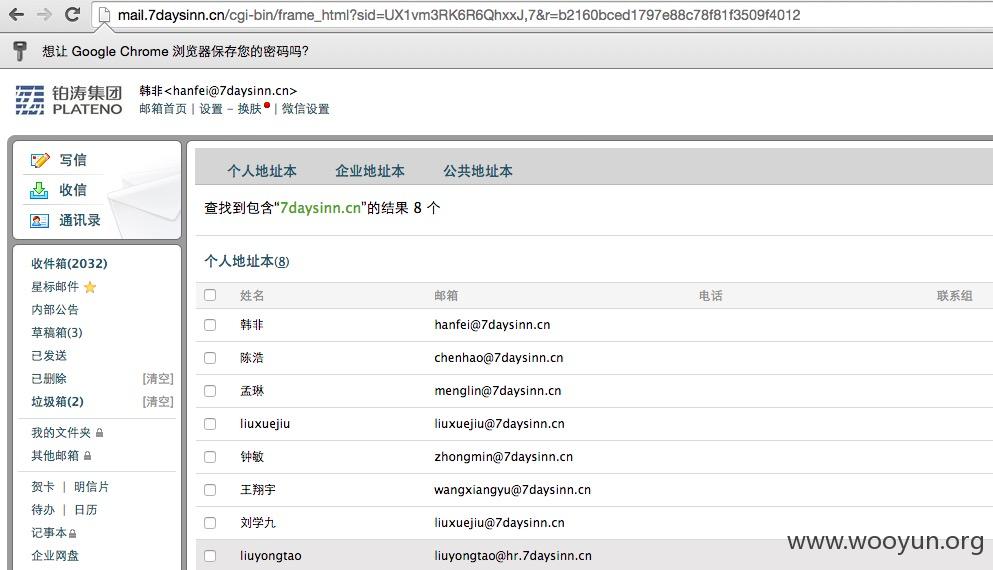The width and height of the screenshot is (993, 570).
Task: Click 个人地址本(8) section heading
Action: [x=247, y=261]
